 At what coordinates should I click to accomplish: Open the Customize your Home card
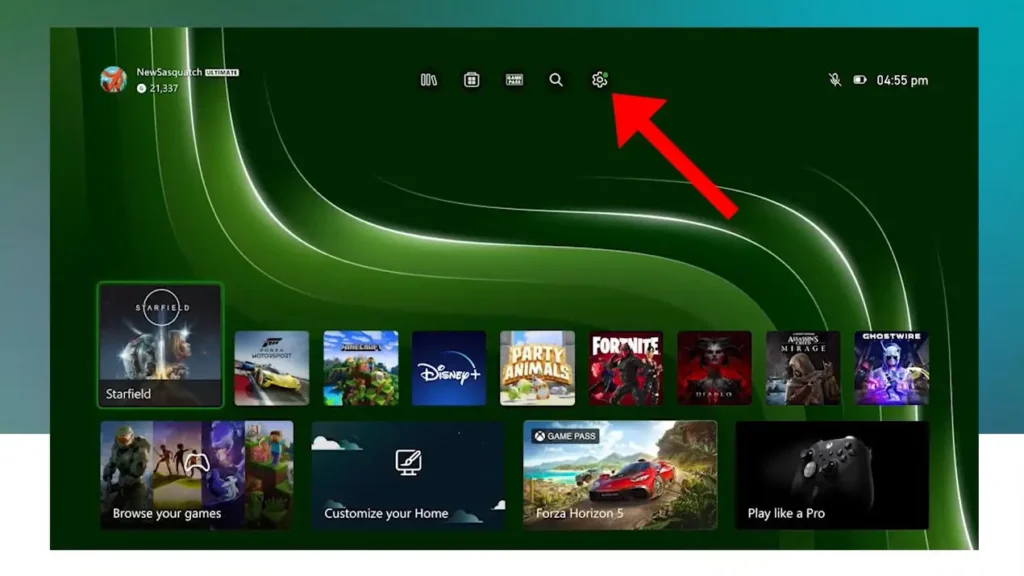point(408,475)
